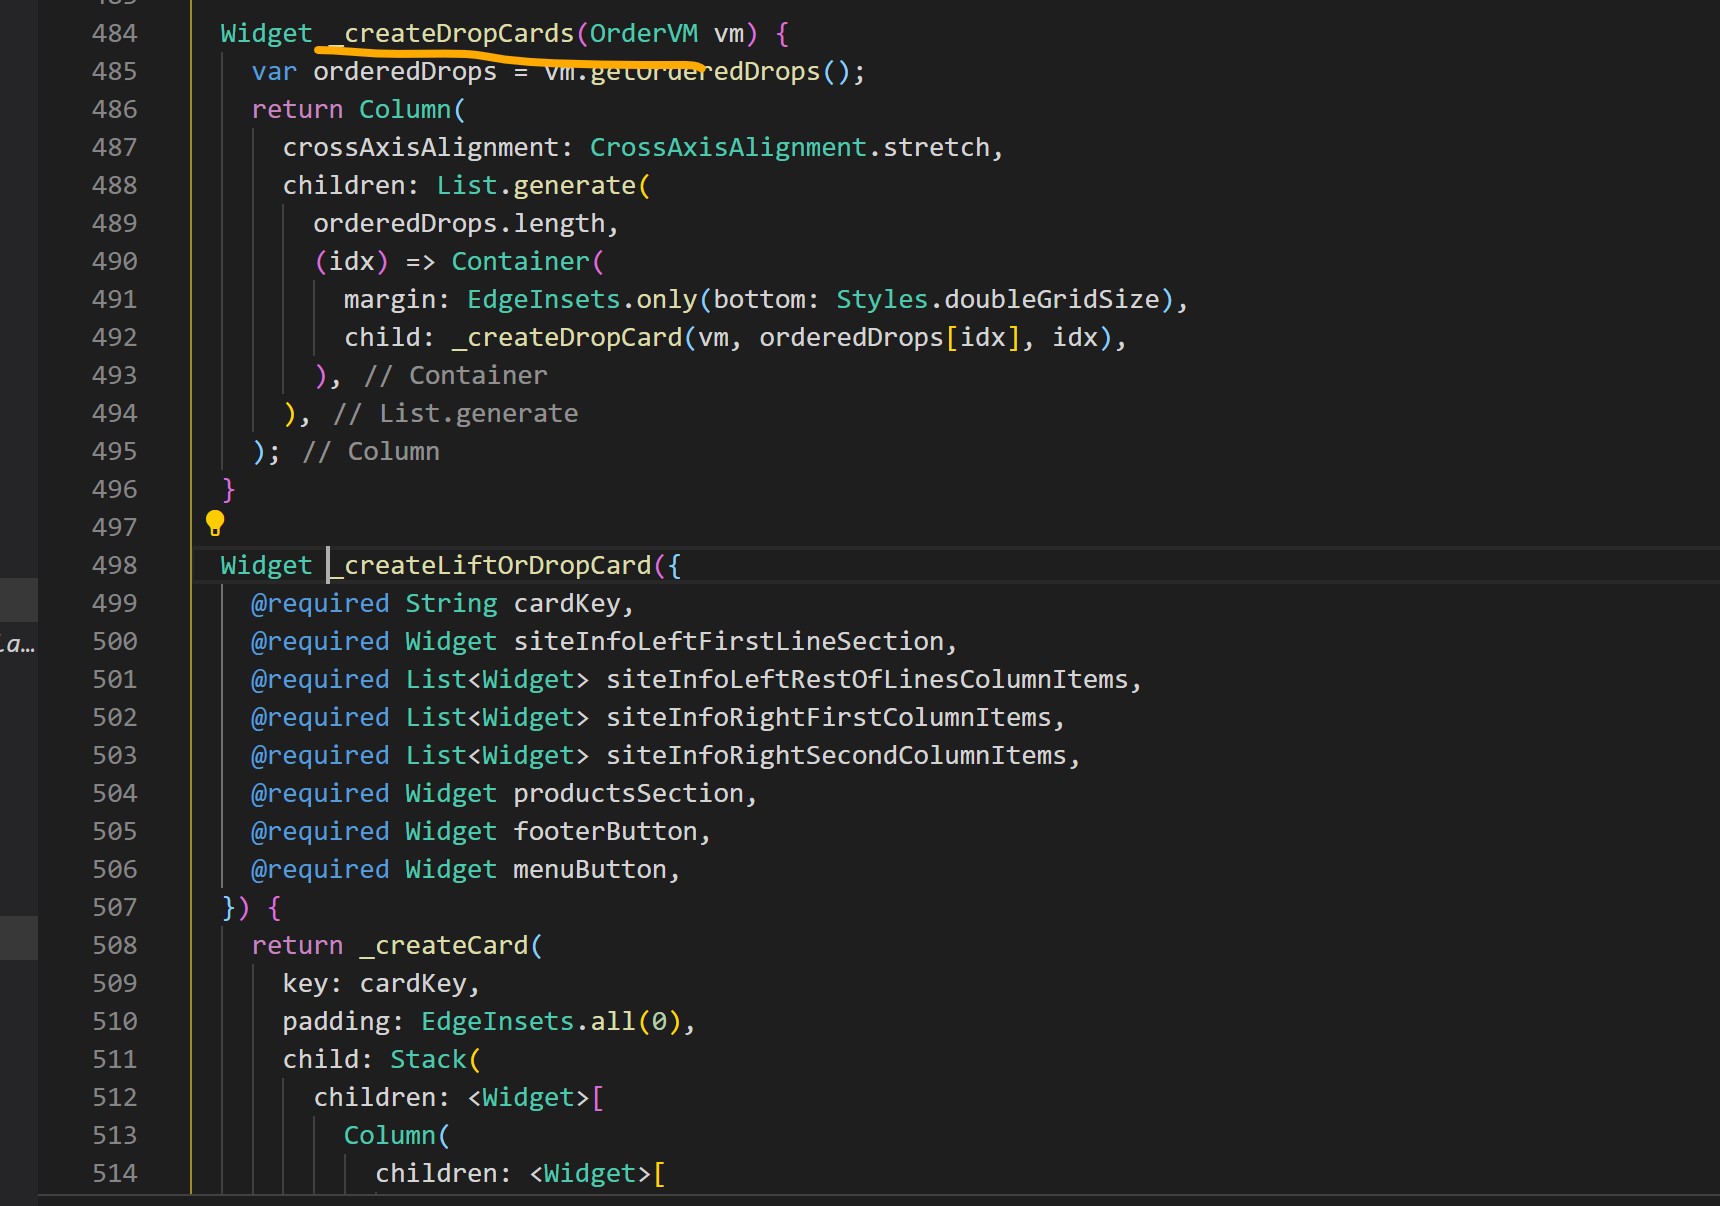Select the CrossAxisAlignment.stretch token
The image size is (1720, 1206).
tap(795, 146)
